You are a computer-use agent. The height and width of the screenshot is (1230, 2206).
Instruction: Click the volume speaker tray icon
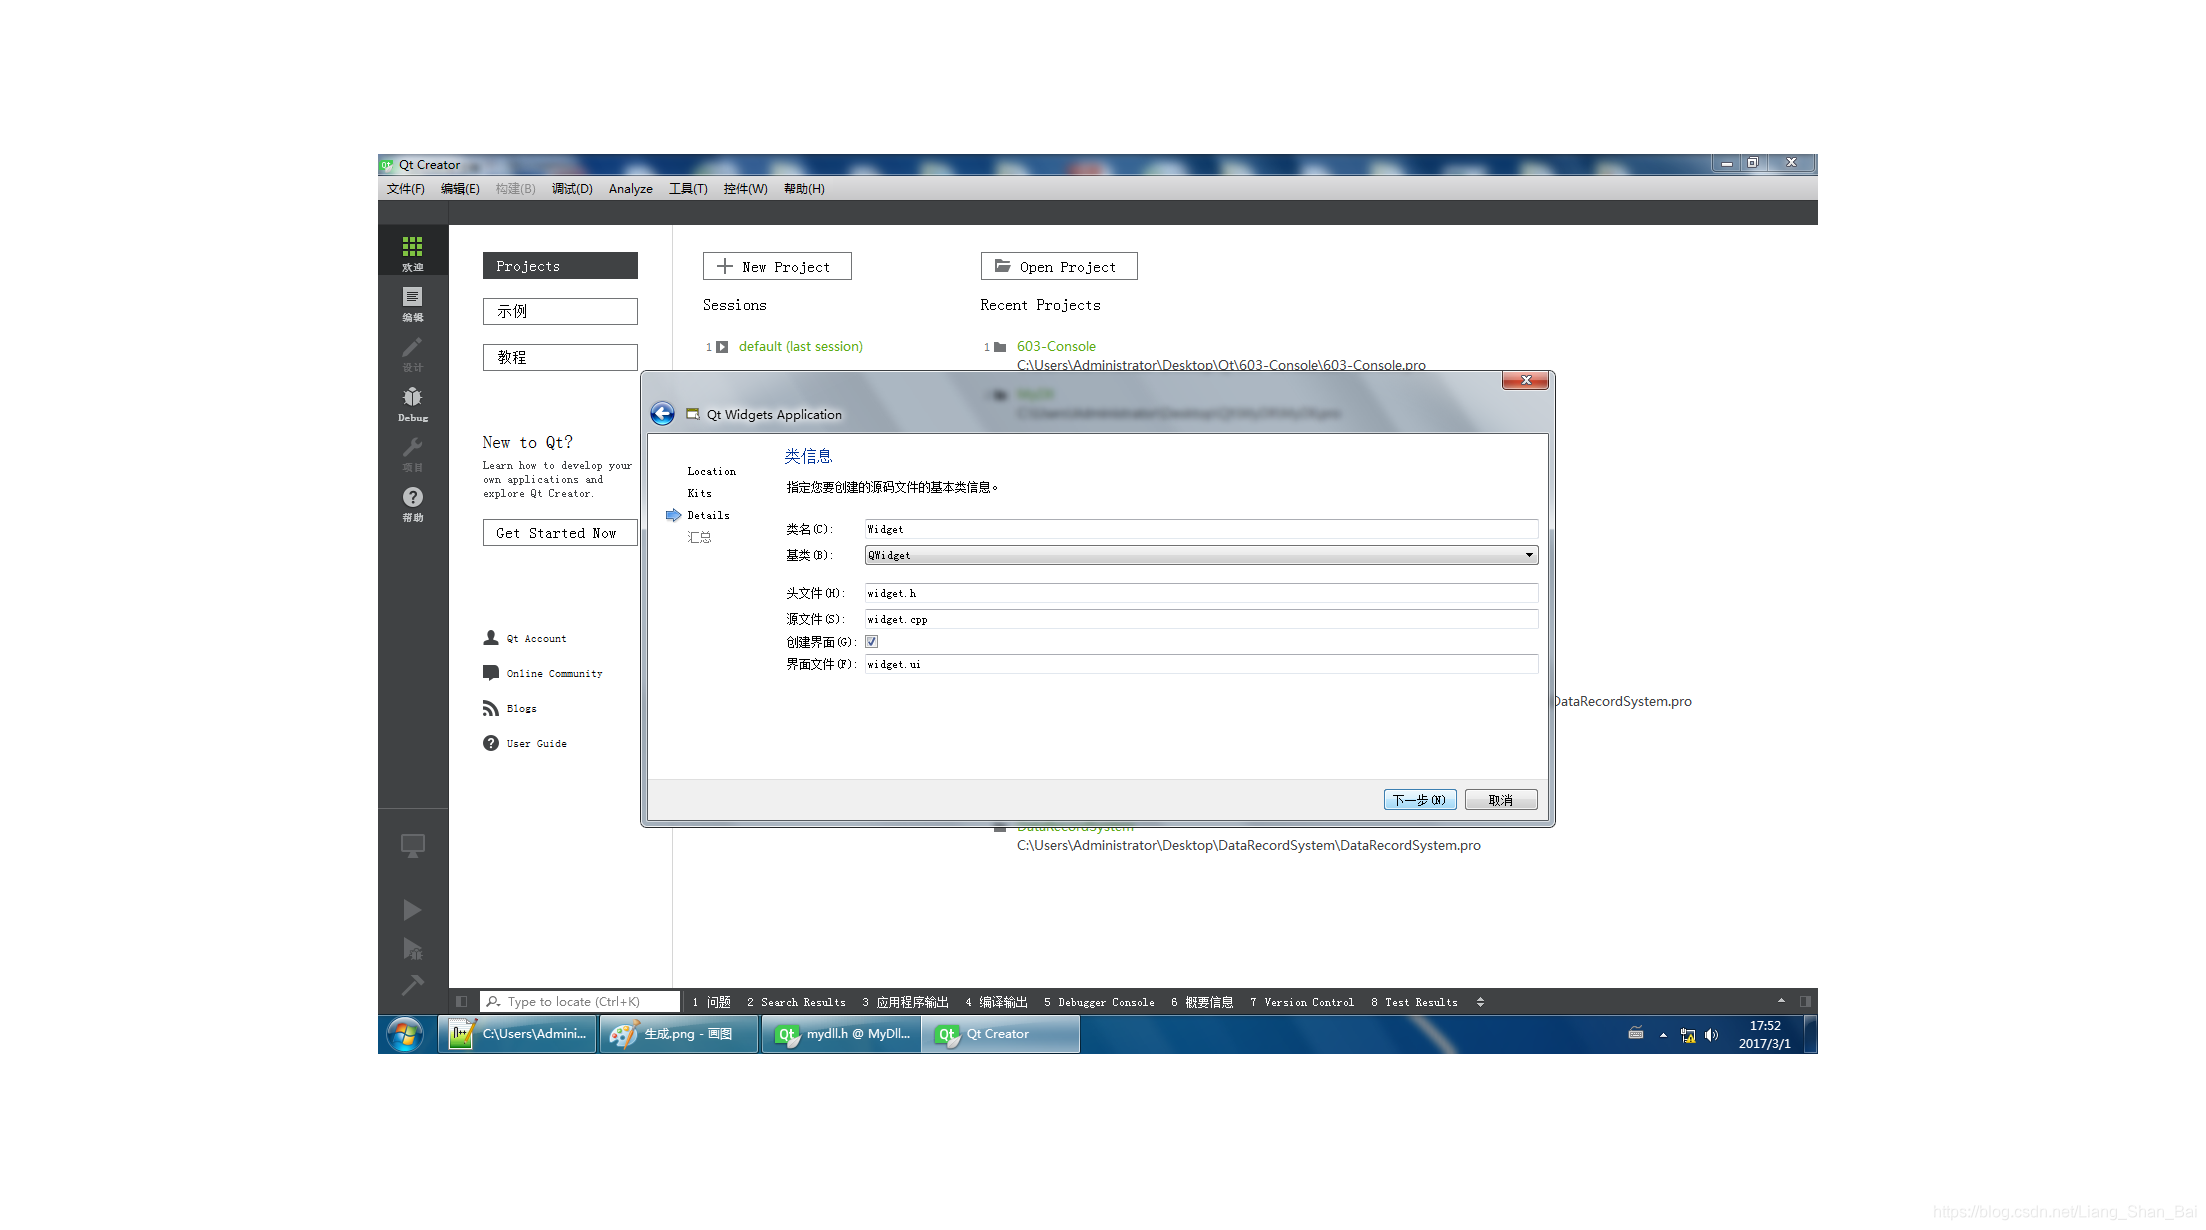tap(1711, 1035)
